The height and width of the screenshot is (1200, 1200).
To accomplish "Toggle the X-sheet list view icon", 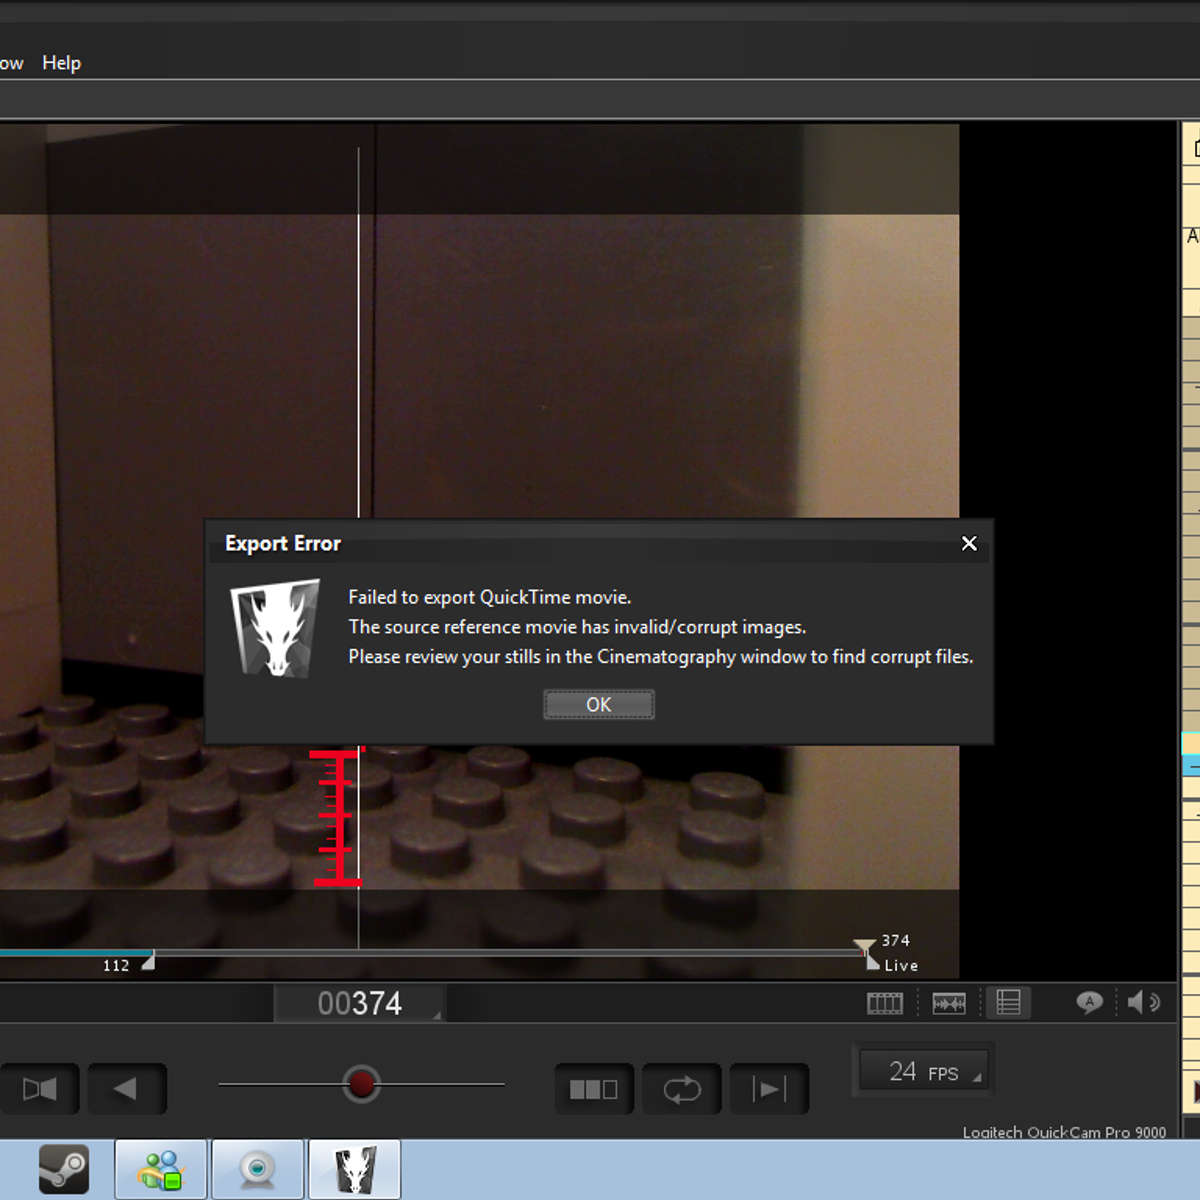I will pos(1008,1003).
